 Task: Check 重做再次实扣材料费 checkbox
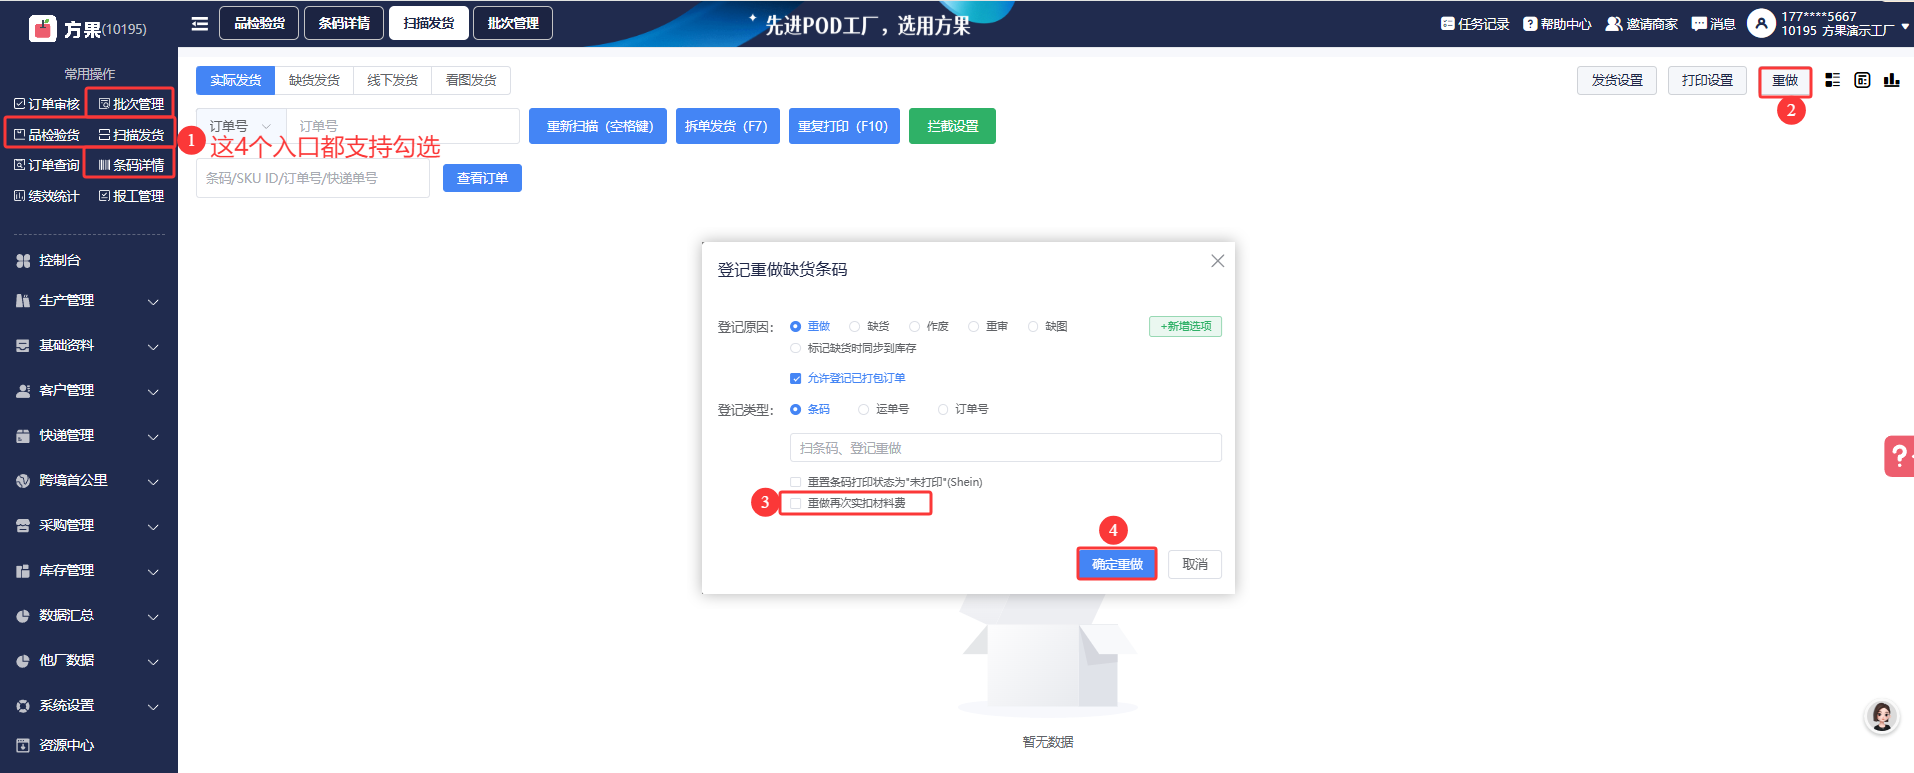[795, 503]
